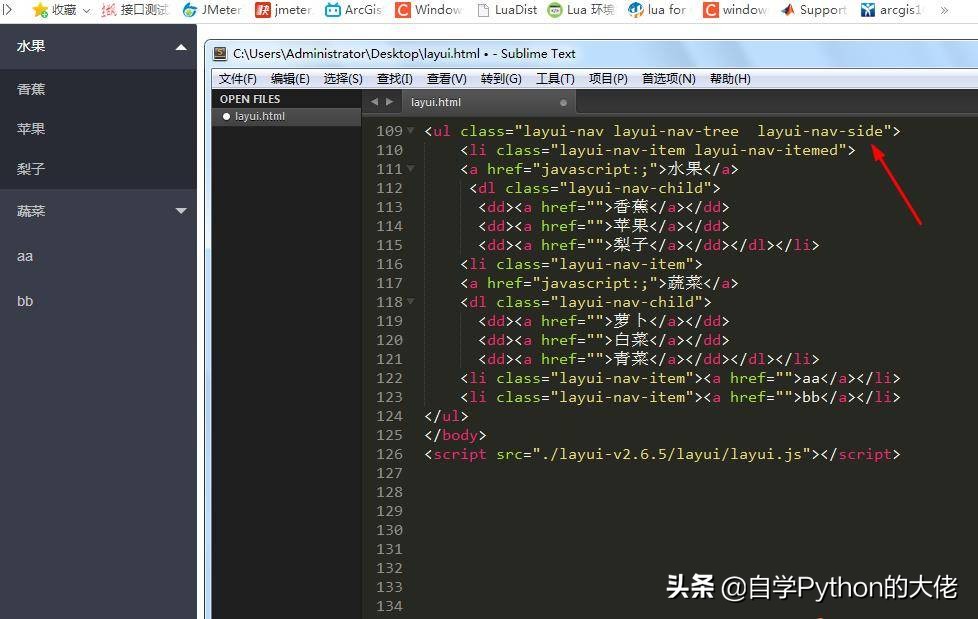Open the 查看(V) menu
Viewport: 978px width, 619px height.
pos(447,79)
